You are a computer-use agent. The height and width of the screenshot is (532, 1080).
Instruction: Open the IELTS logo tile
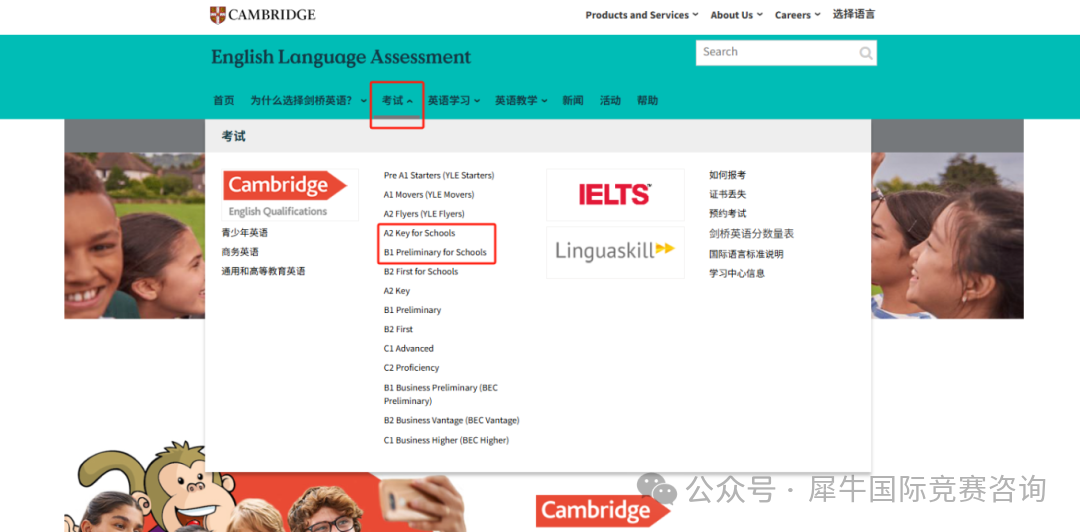point(615,194)
